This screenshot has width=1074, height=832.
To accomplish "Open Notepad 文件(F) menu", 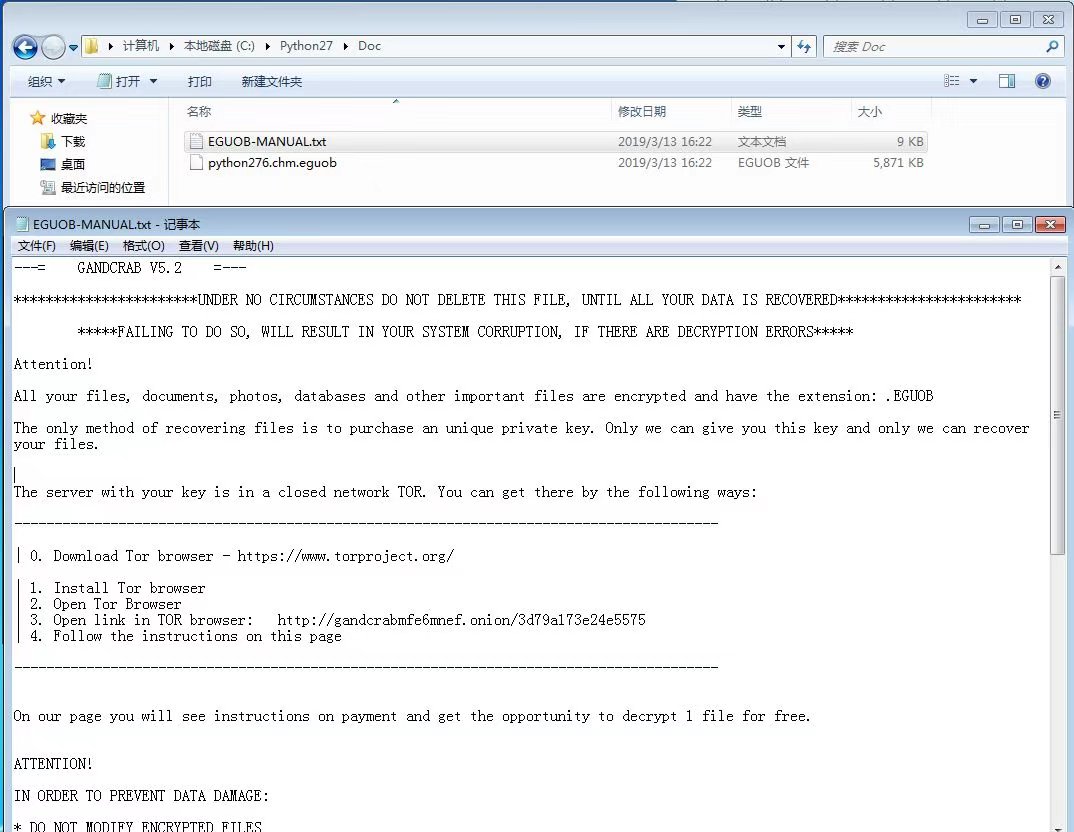I will pyautogui.click(x=36, y=246).
